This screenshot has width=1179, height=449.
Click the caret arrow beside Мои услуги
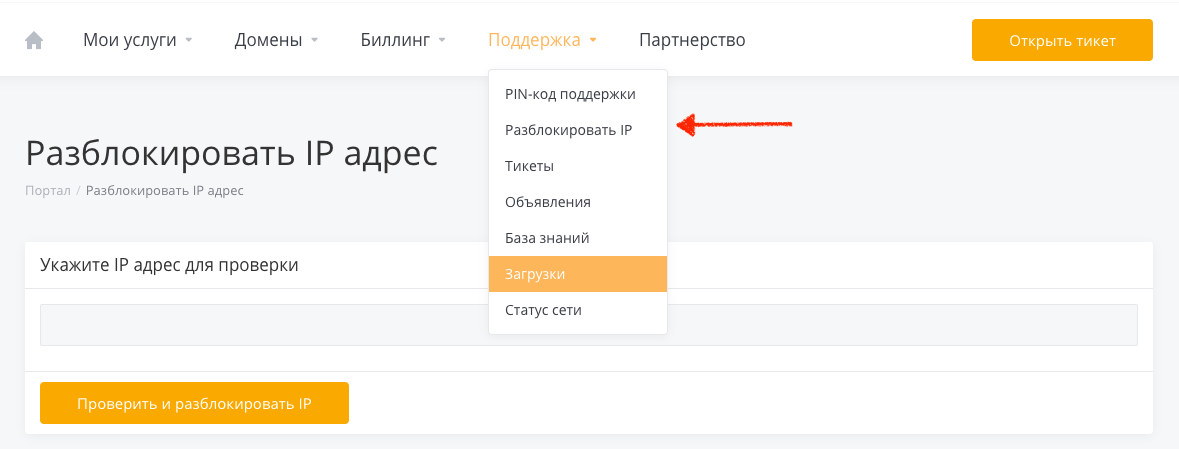[189, 41]
